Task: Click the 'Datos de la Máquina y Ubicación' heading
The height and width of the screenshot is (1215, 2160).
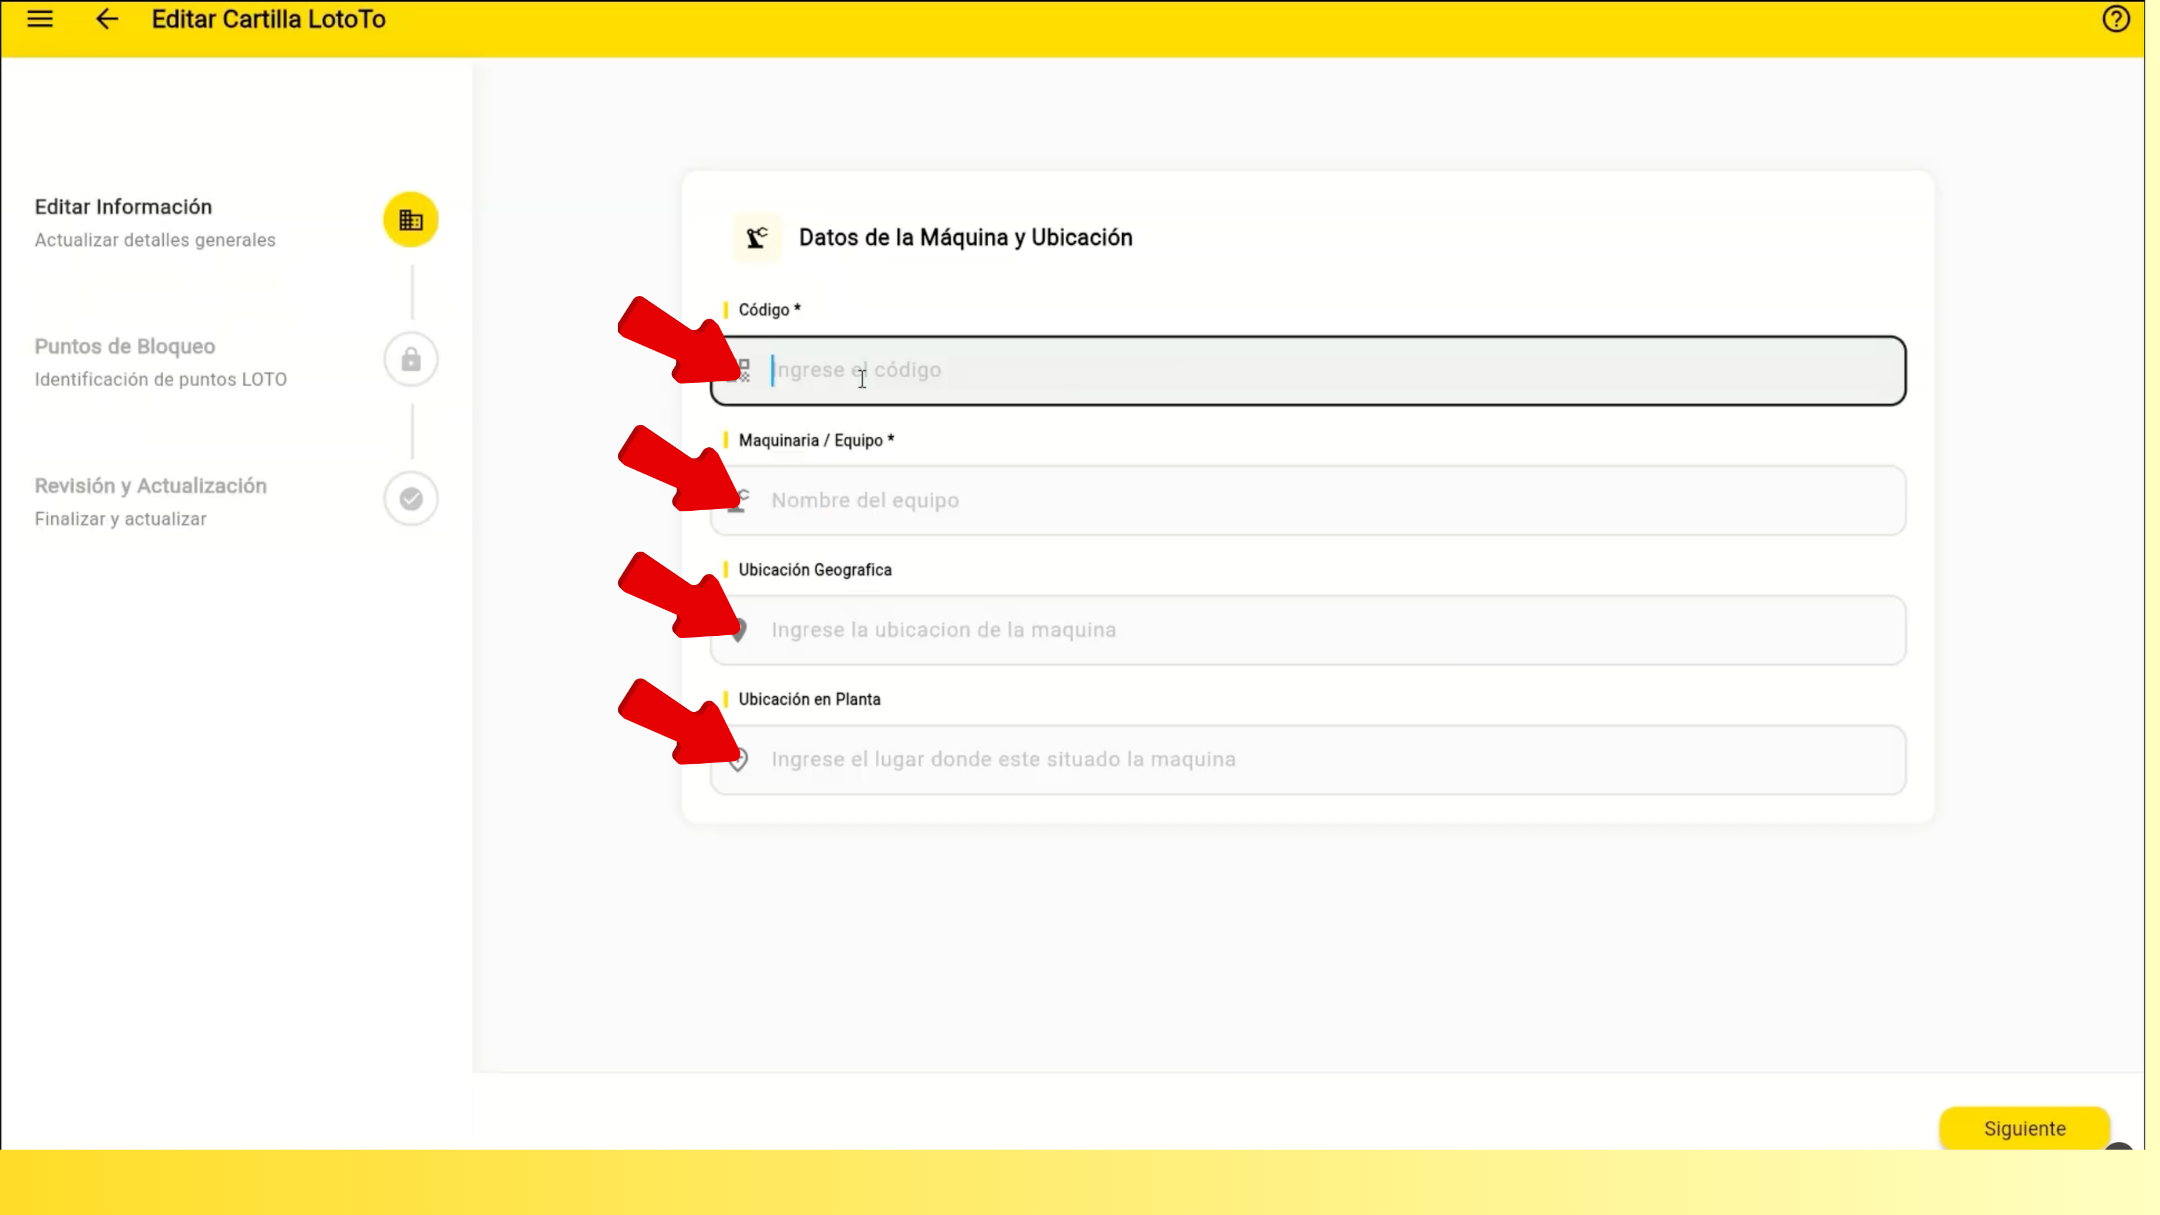Action: pos(966,238)
